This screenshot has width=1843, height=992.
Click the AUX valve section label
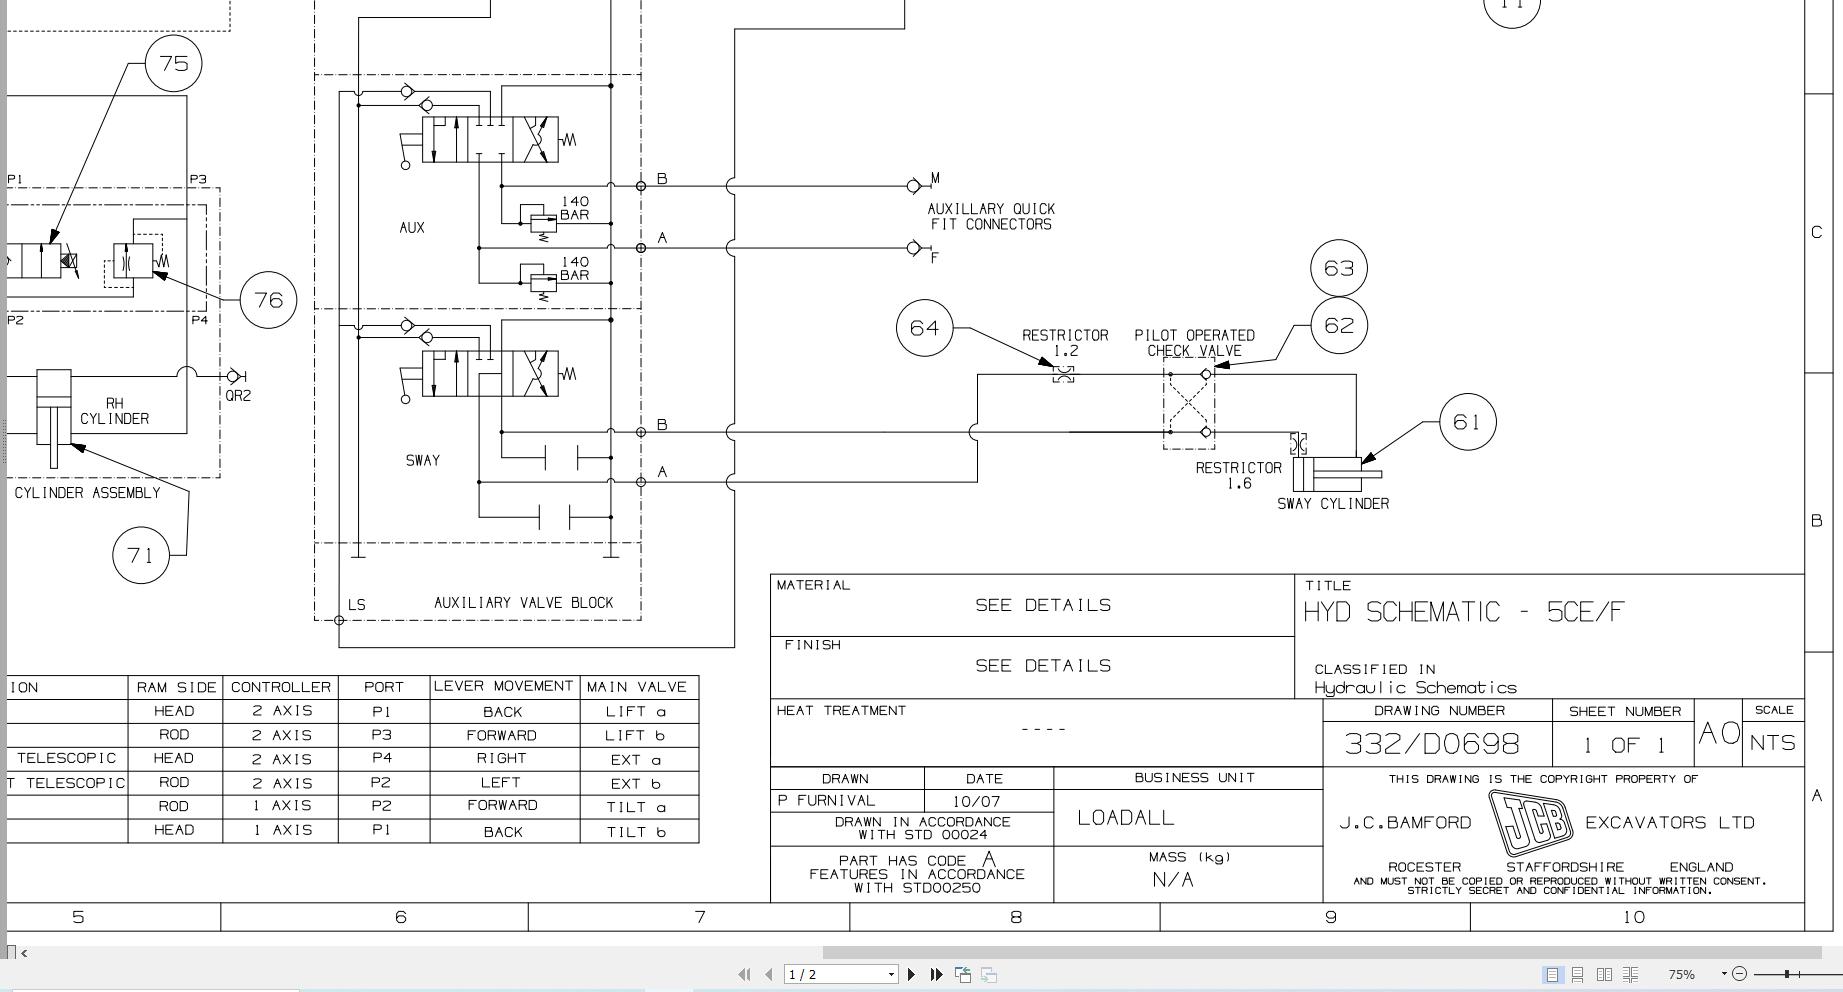[412, 228]
